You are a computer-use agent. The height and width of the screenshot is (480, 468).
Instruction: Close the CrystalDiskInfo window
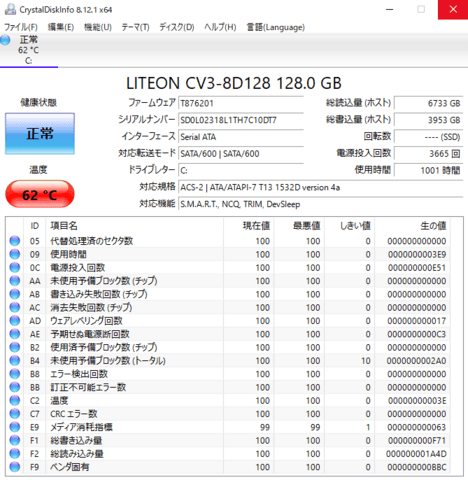tap(453, 9)
